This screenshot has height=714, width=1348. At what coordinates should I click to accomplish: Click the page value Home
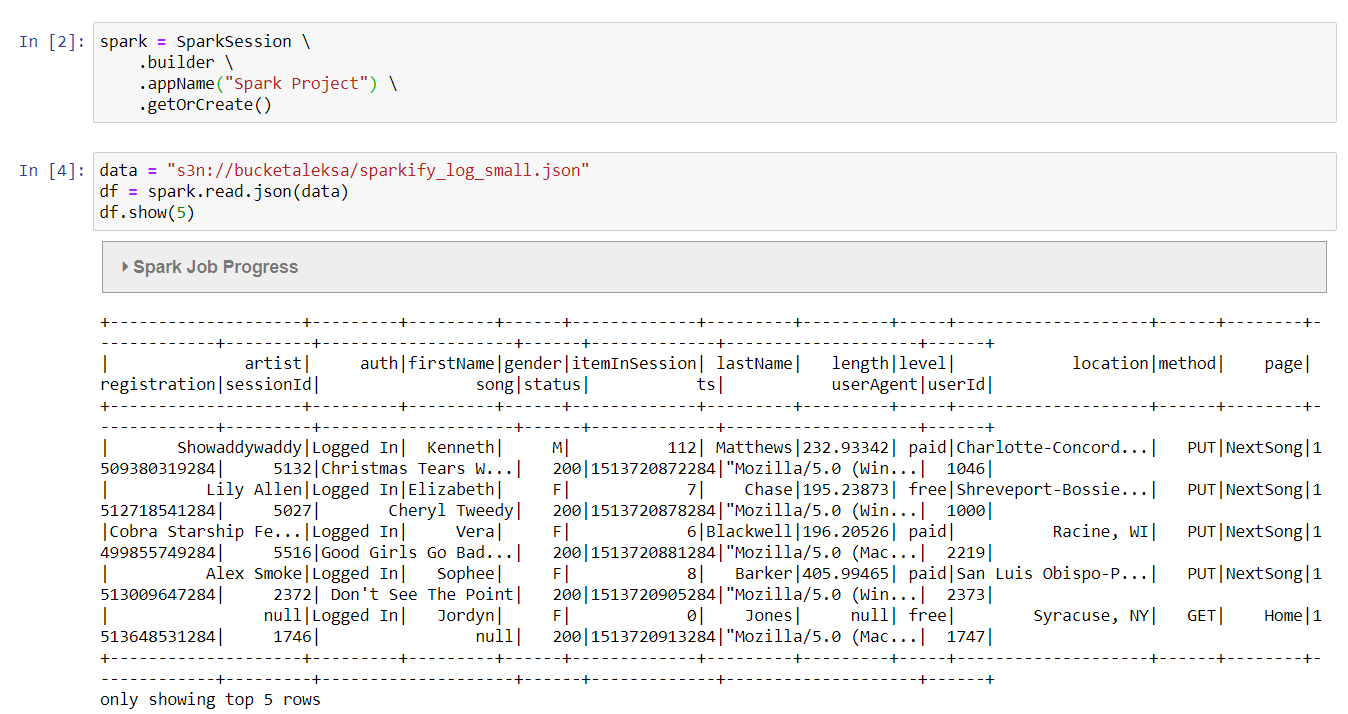click(x=1283, y=616)
